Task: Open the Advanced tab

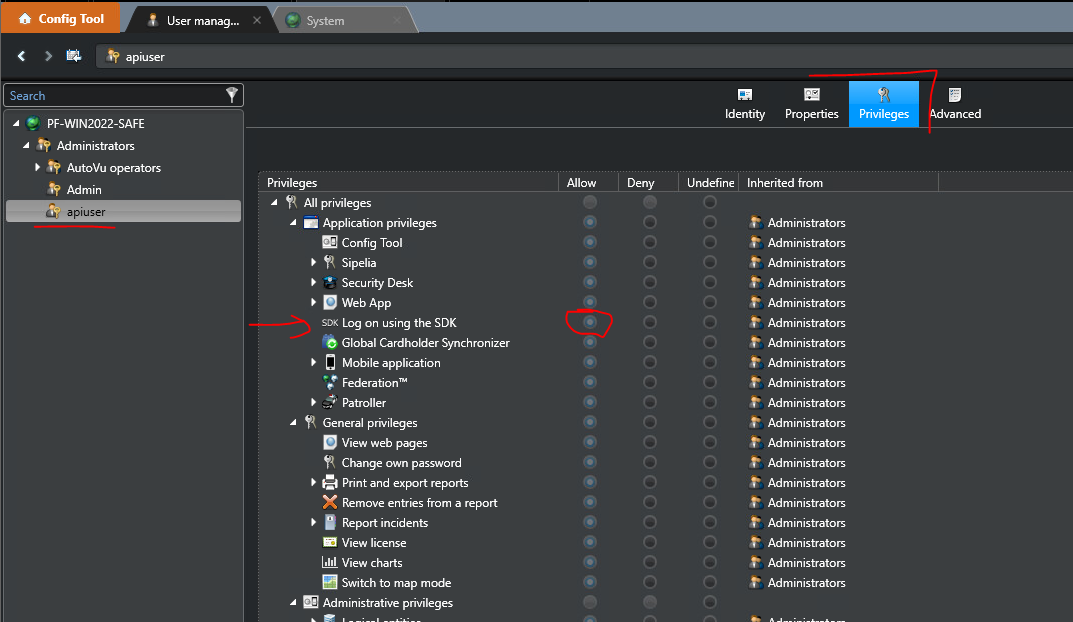Action: (955, 104)
